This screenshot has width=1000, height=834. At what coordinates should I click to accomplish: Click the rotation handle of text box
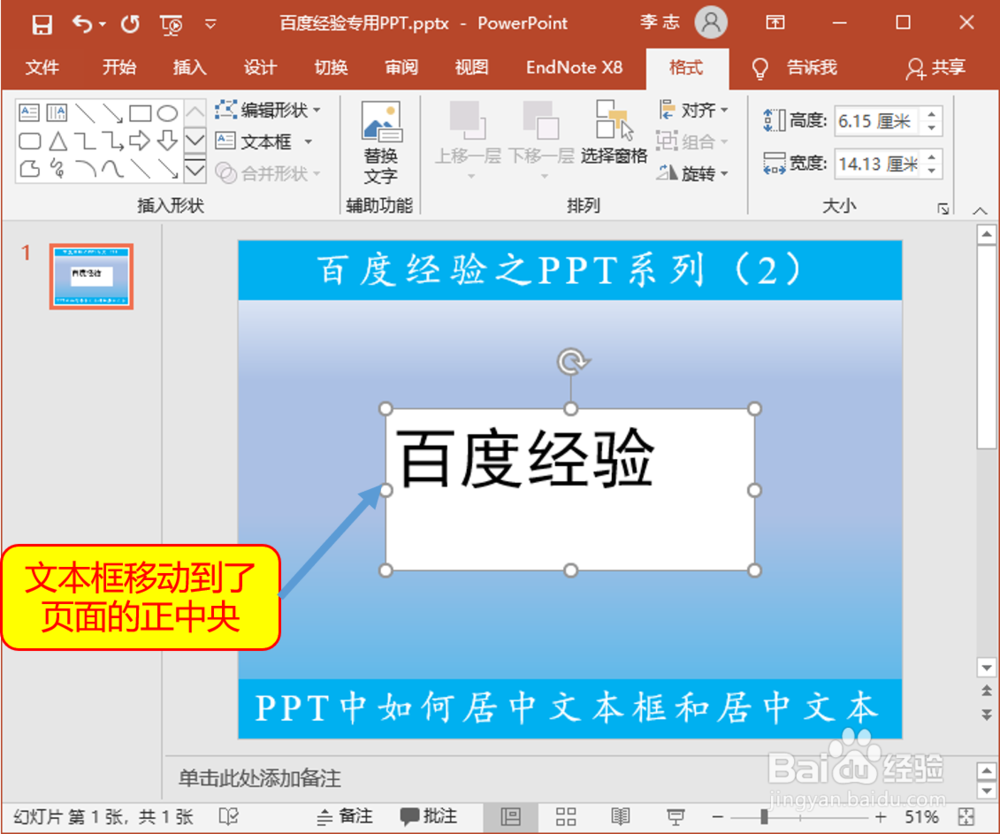[x=572, y=361]
